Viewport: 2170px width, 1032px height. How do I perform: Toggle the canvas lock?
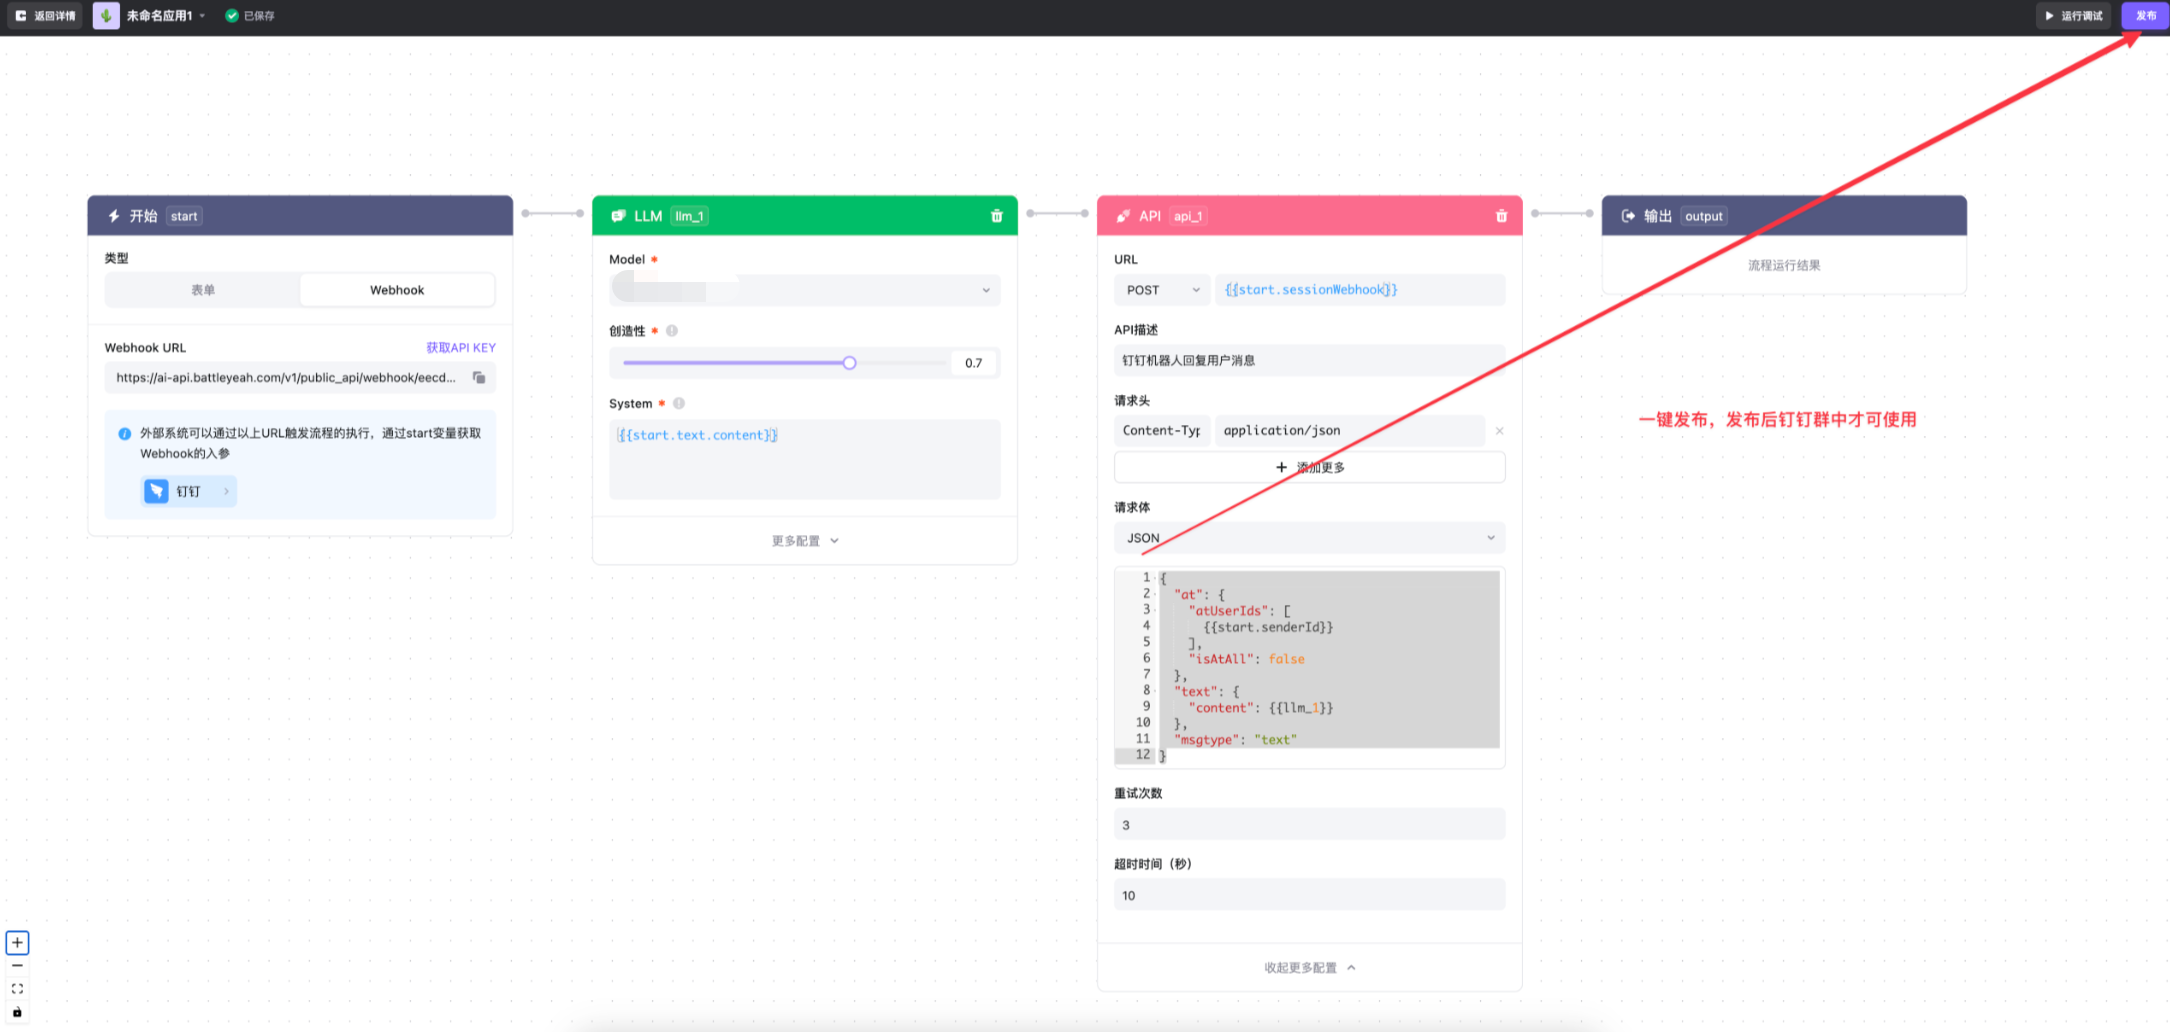pyautogui.click(x=17, y=1012)
